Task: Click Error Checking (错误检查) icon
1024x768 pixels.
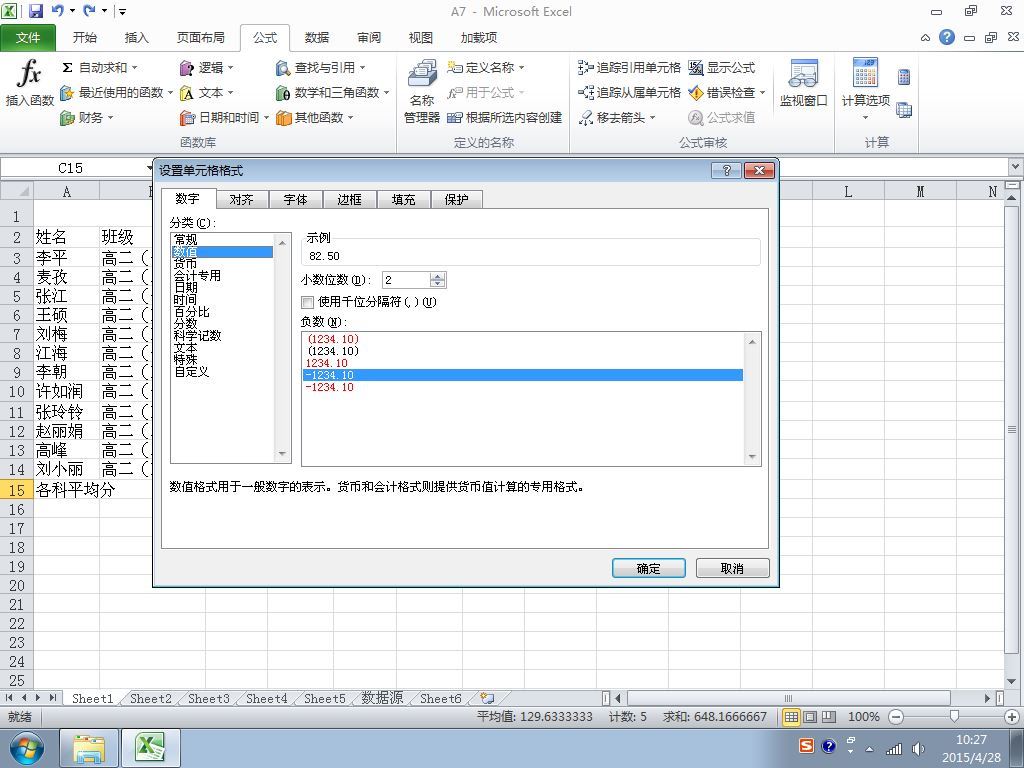Action: tap(696, 93)
